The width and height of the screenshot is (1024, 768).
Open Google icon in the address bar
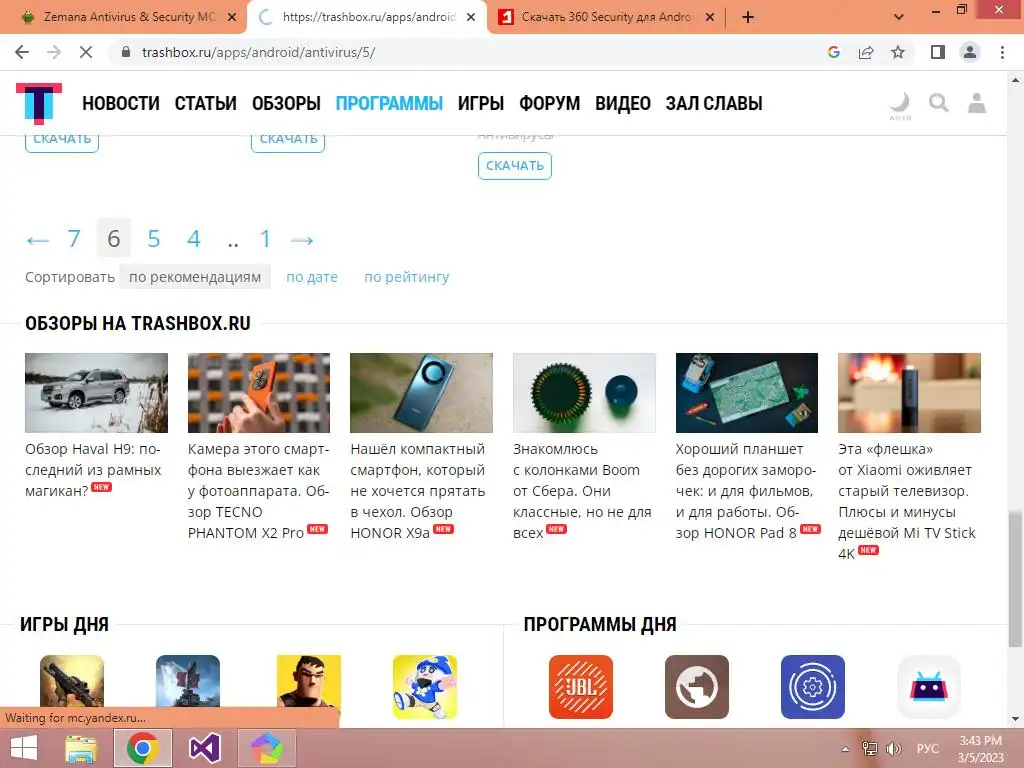click(x=833, y=52)
